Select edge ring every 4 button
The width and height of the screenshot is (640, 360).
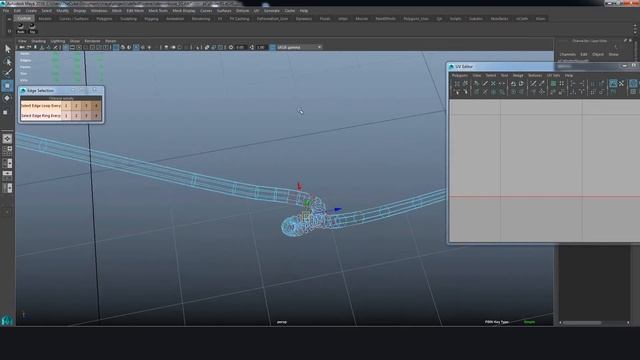96,116
